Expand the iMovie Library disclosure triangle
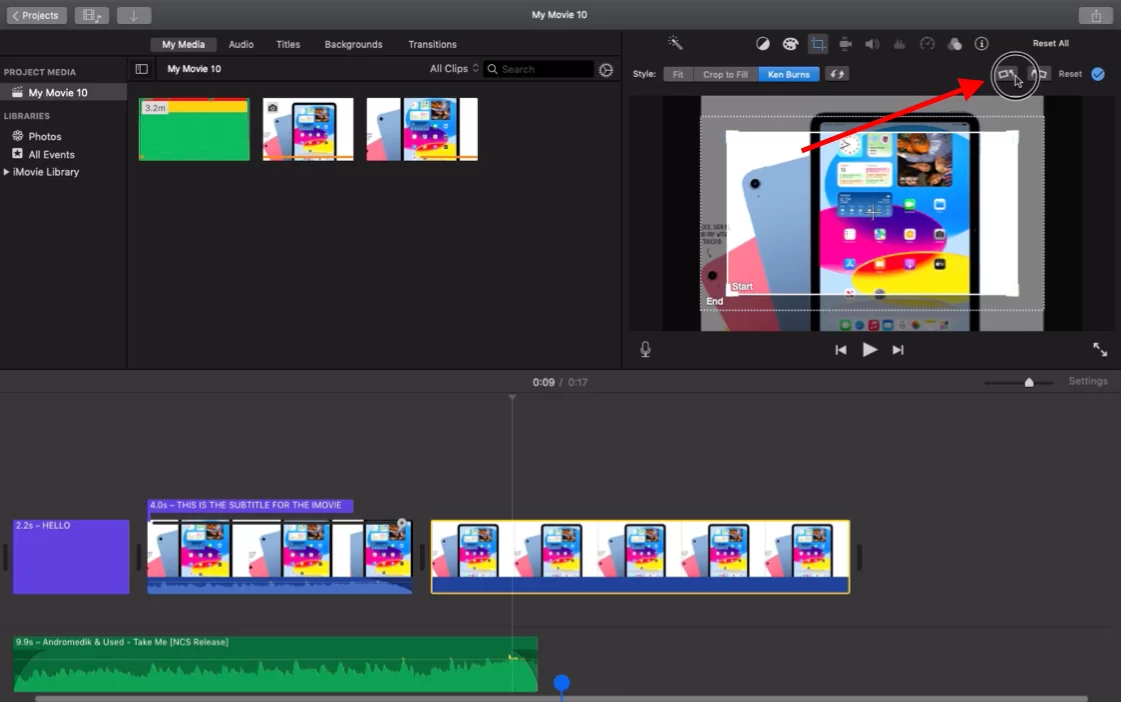 click(6, 172)
